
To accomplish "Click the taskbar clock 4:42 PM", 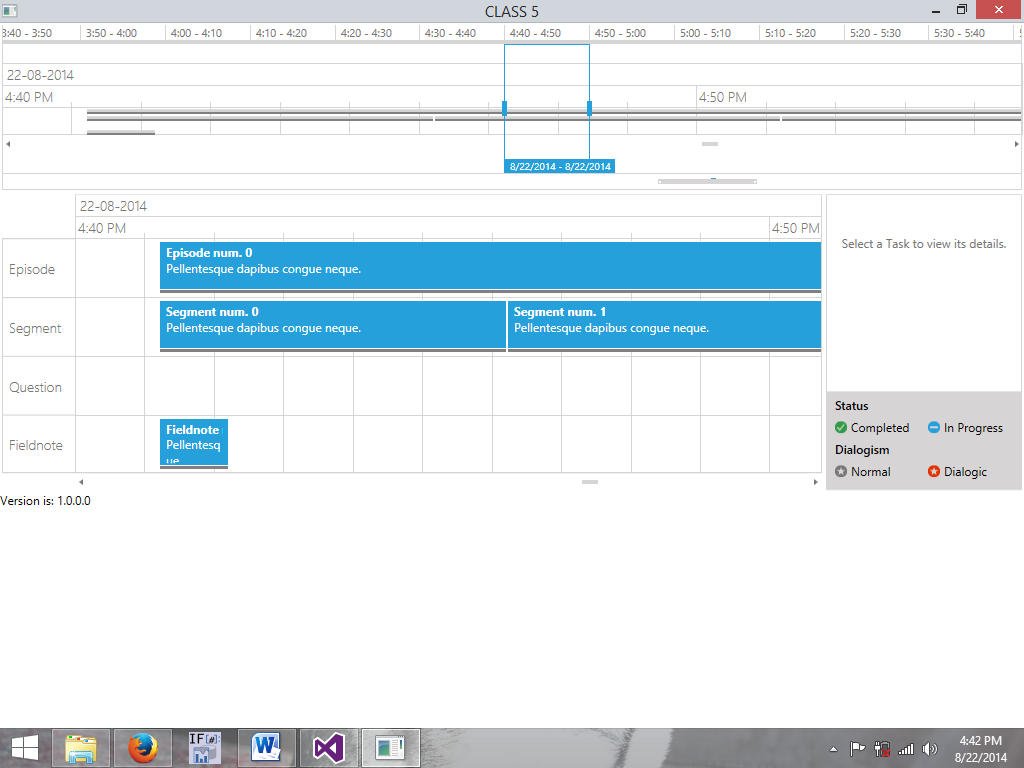I will (x=980, y=741).
